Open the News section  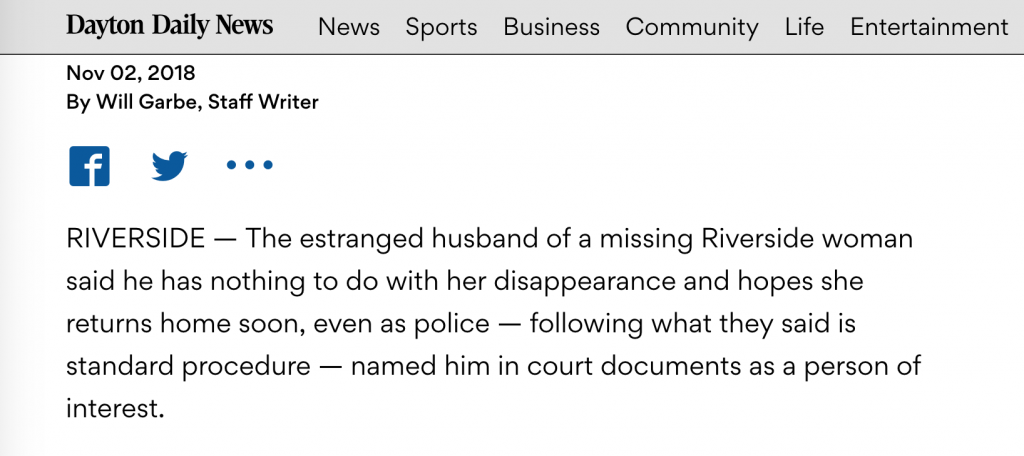pos(349,27)
